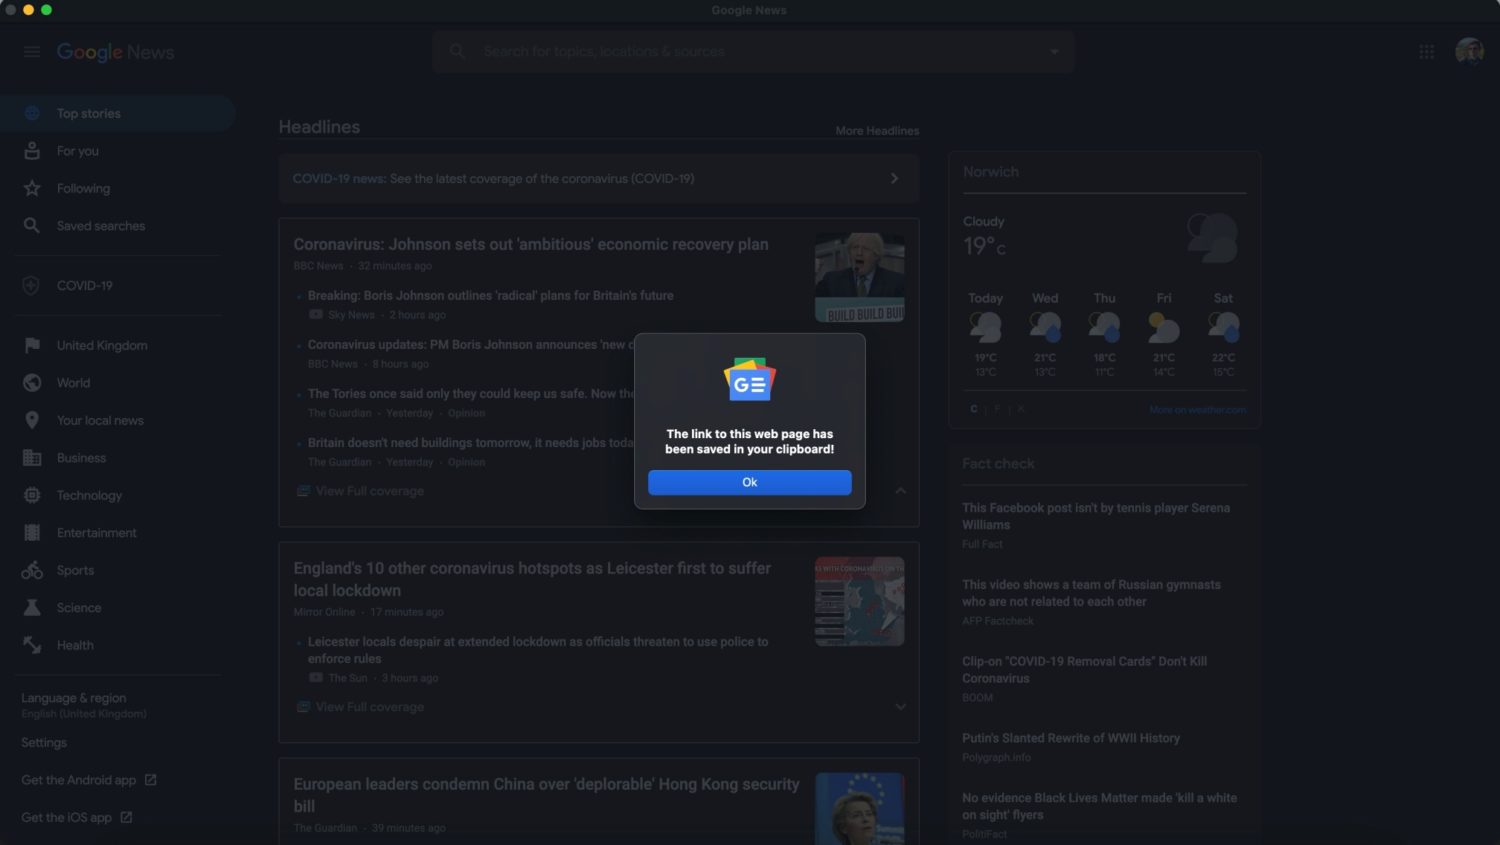This screenshot has height=845, width=1500.
Task: Click the search magnifier icon
Action: click(457, 52)
